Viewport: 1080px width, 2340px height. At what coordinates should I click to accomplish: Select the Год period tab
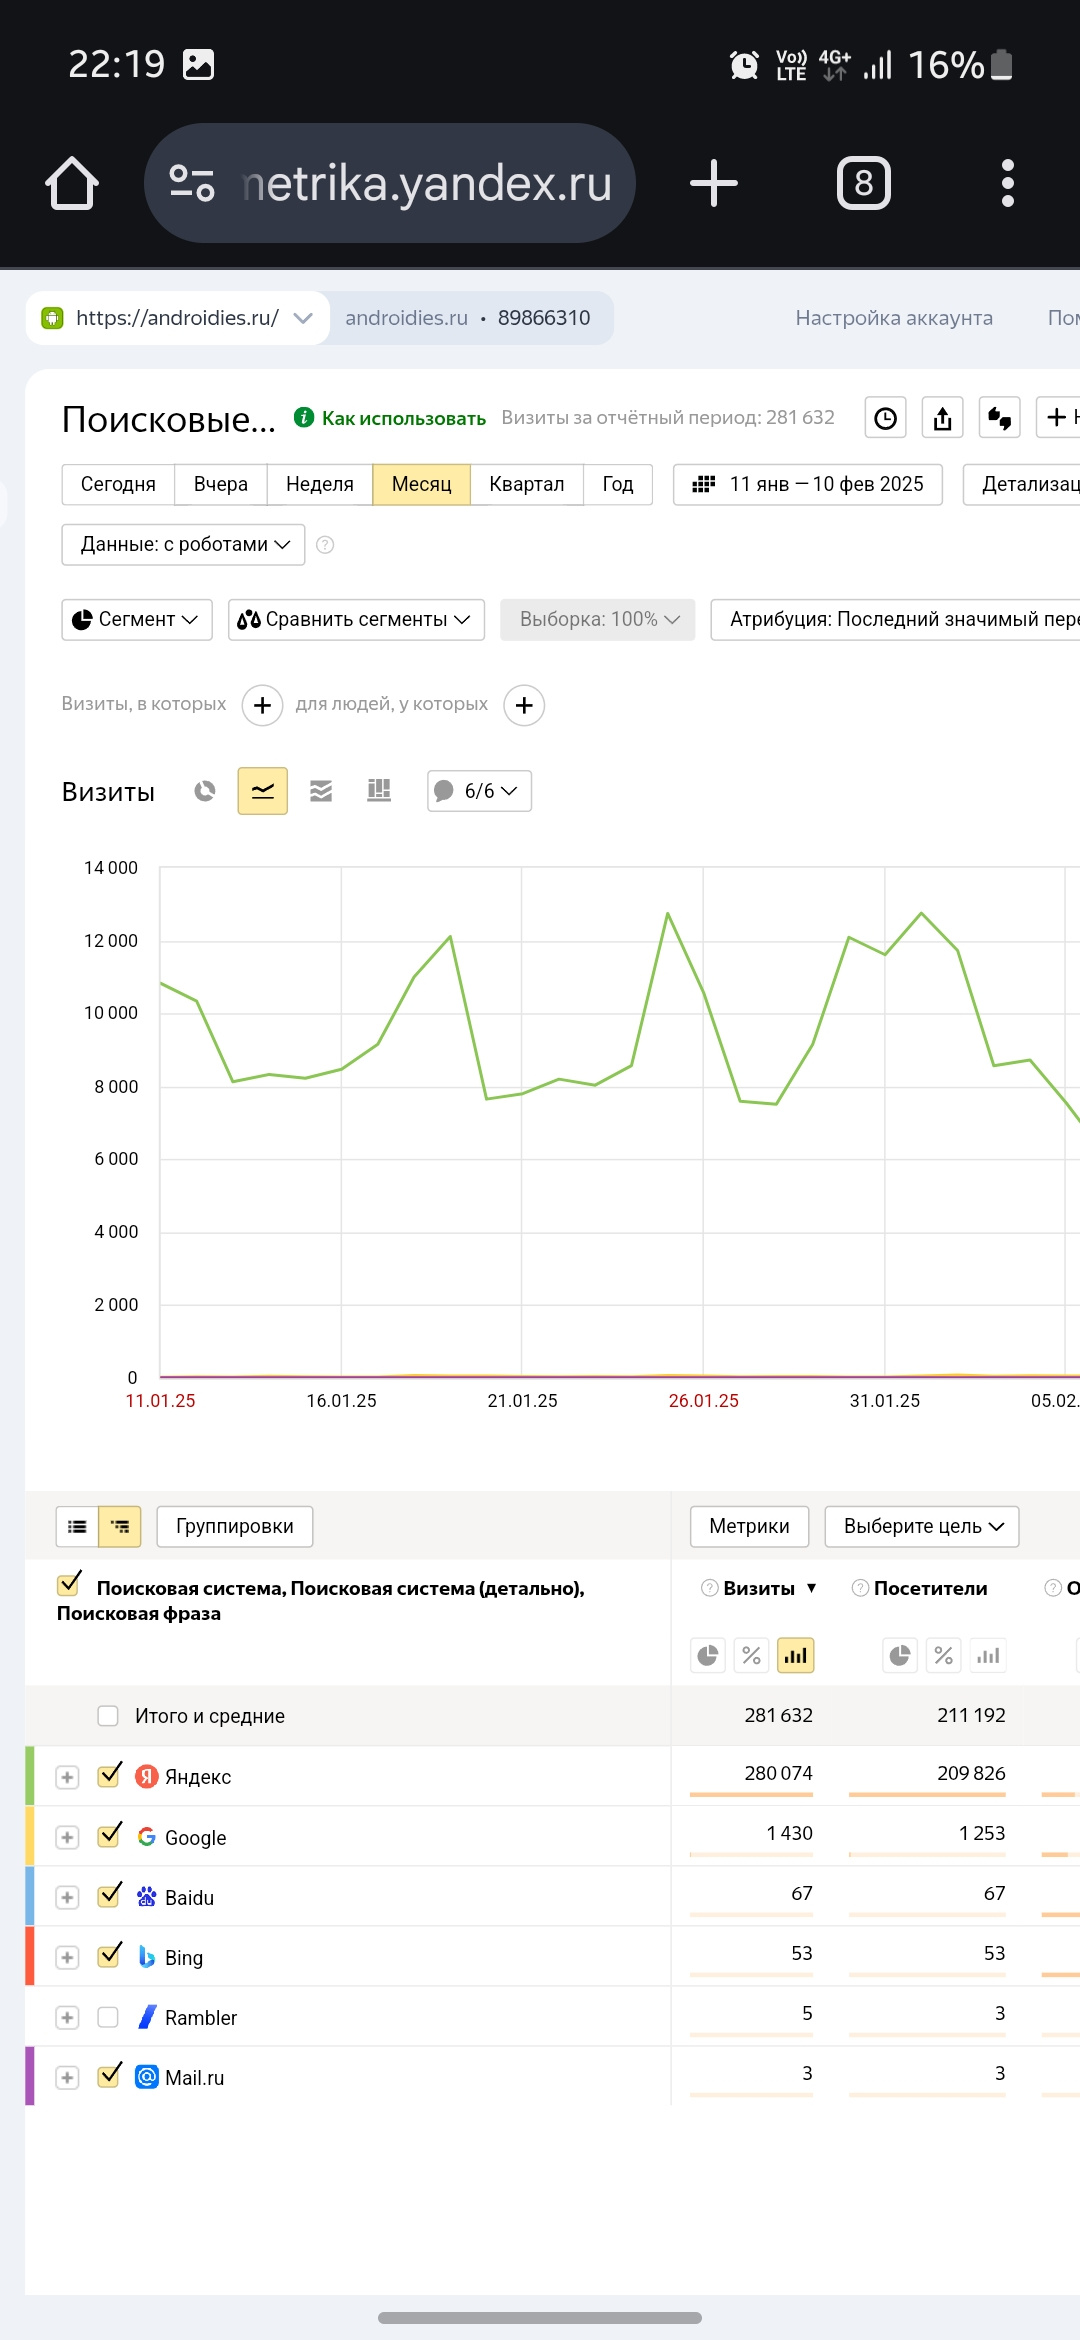click(x=618, y=484)
